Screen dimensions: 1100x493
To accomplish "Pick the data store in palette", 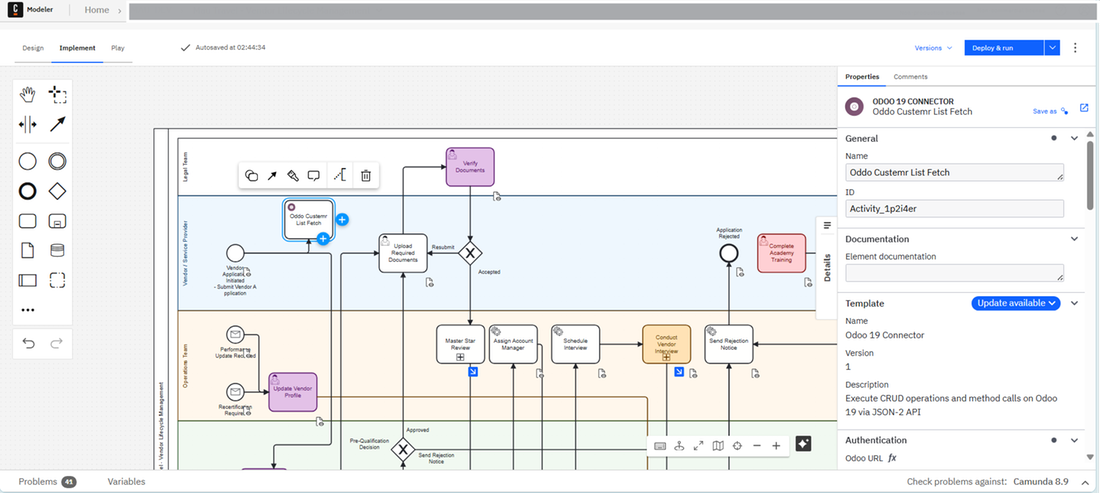I will [58, 250].
